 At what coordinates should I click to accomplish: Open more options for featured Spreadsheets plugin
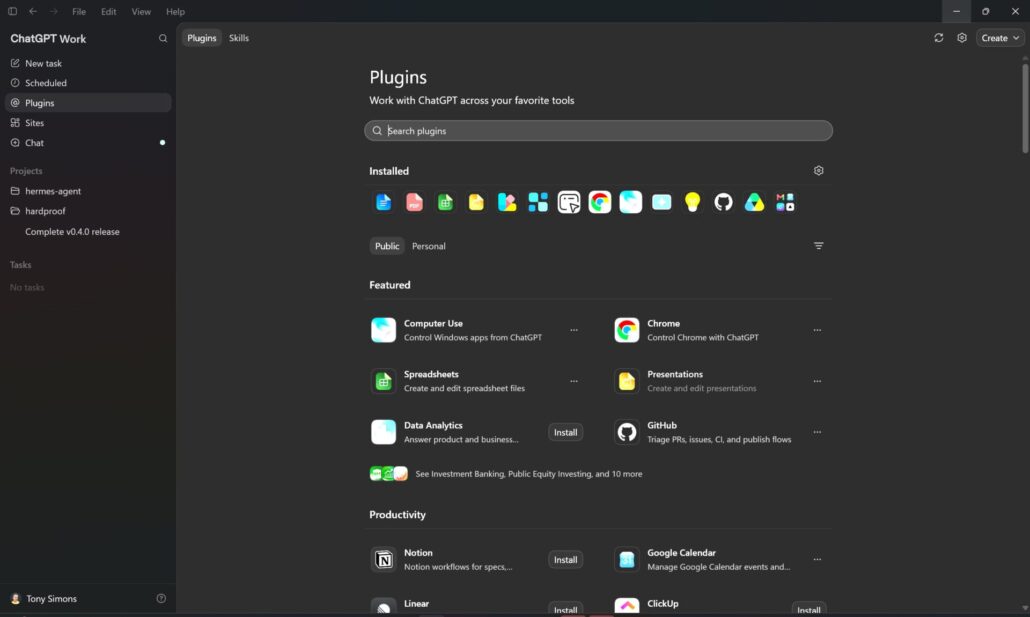[x=574, y=381]
